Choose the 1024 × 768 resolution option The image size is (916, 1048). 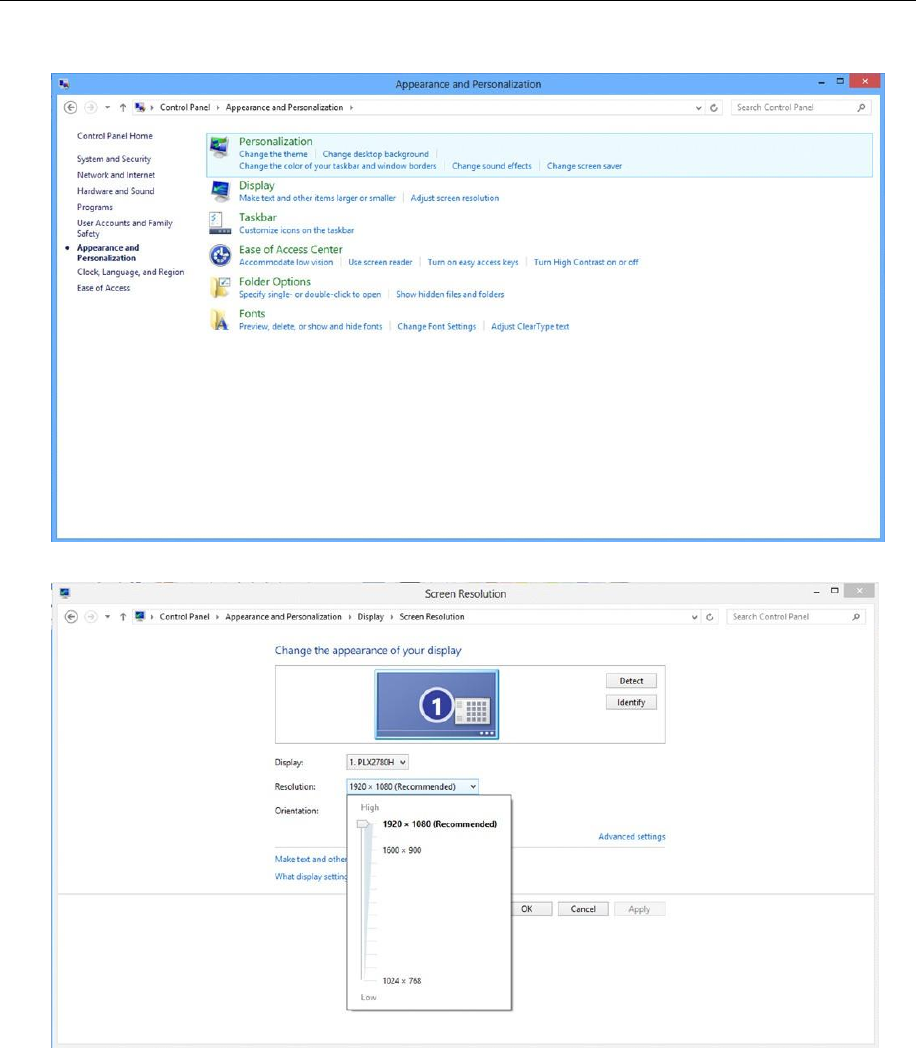pos(402,980)
